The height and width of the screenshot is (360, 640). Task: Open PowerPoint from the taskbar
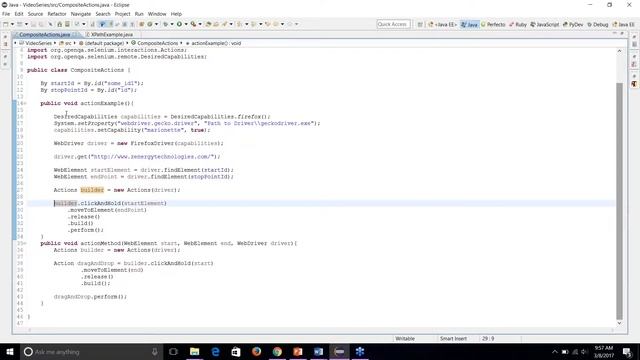[x=298, y=351]
